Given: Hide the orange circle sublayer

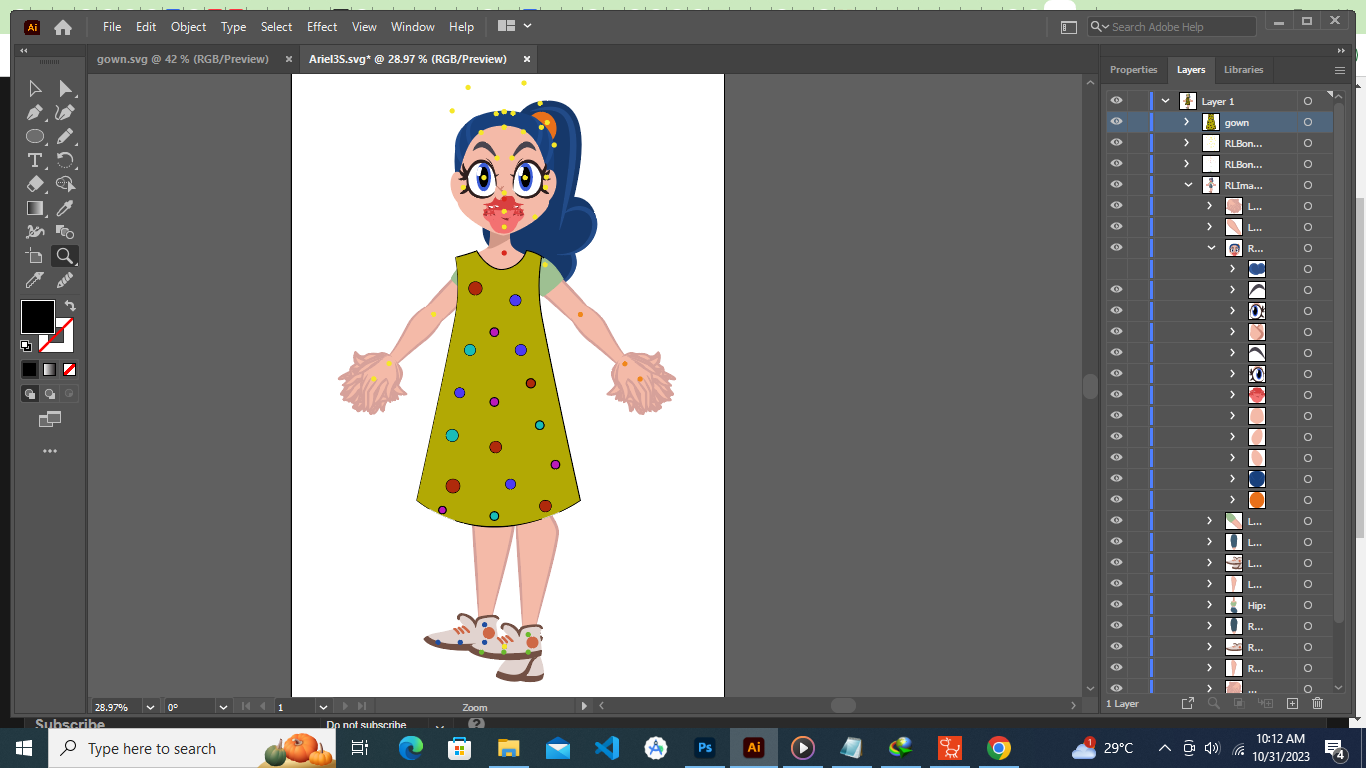Looking at the screenshot, I should 1117,500.
